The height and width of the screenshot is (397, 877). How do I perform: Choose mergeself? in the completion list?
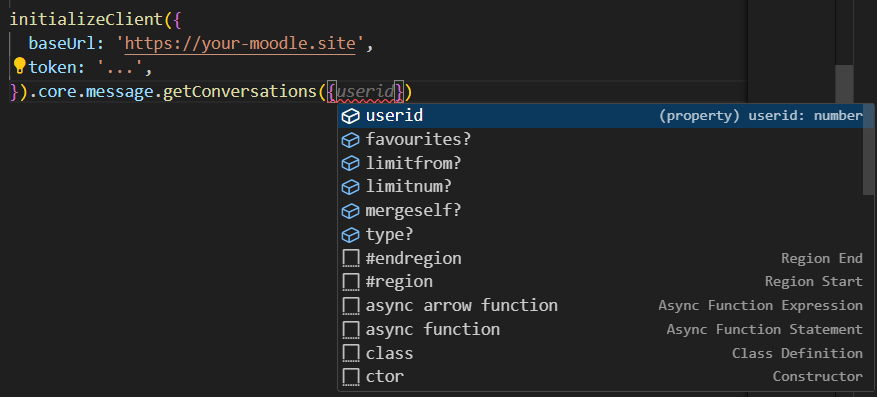tap(601, 211)
